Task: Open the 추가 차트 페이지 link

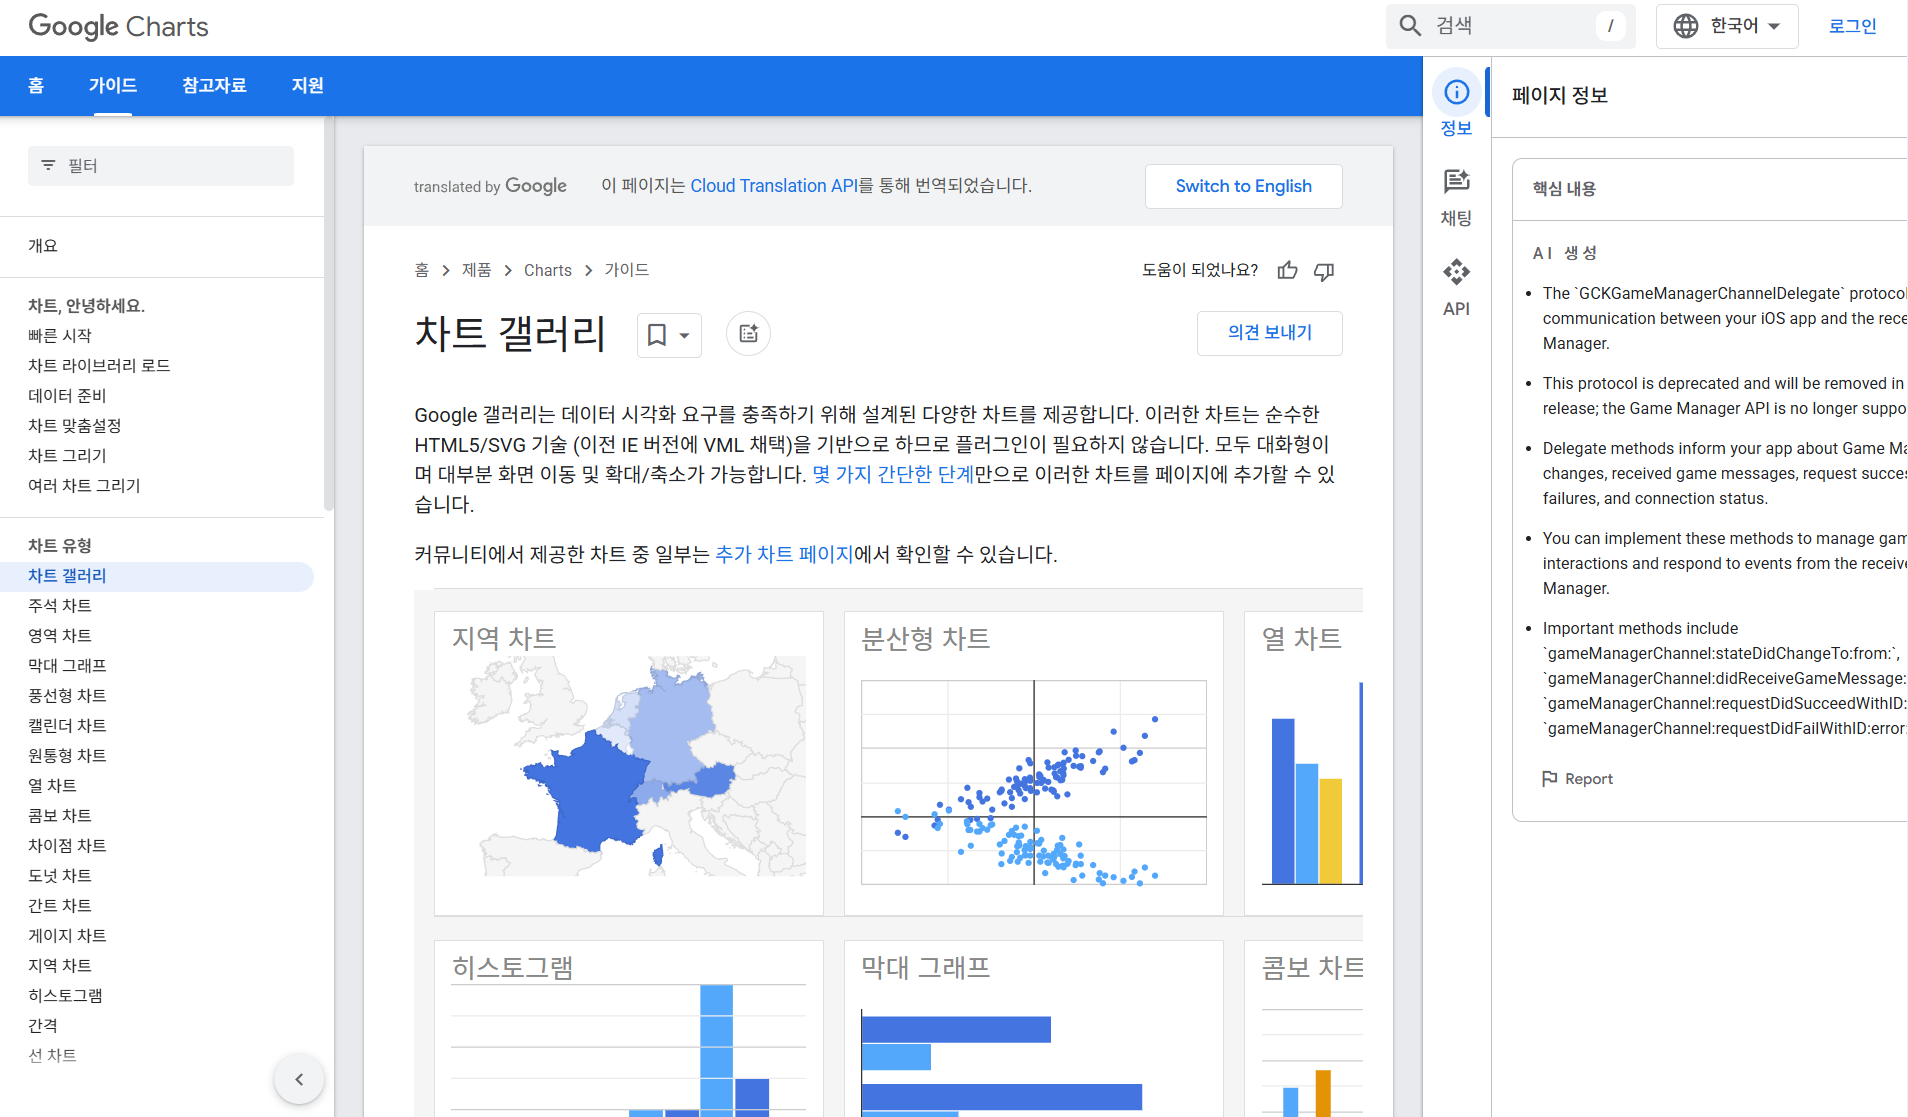Action: [x=785, y=554]
